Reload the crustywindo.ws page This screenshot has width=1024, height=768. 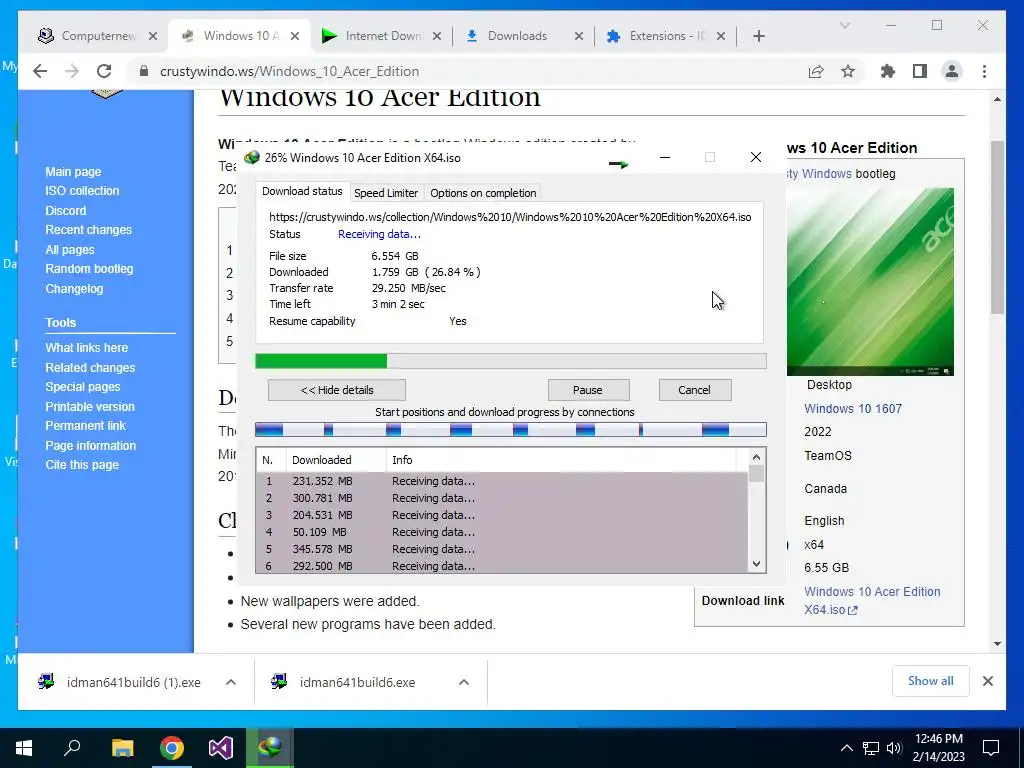tap(104, 71)
